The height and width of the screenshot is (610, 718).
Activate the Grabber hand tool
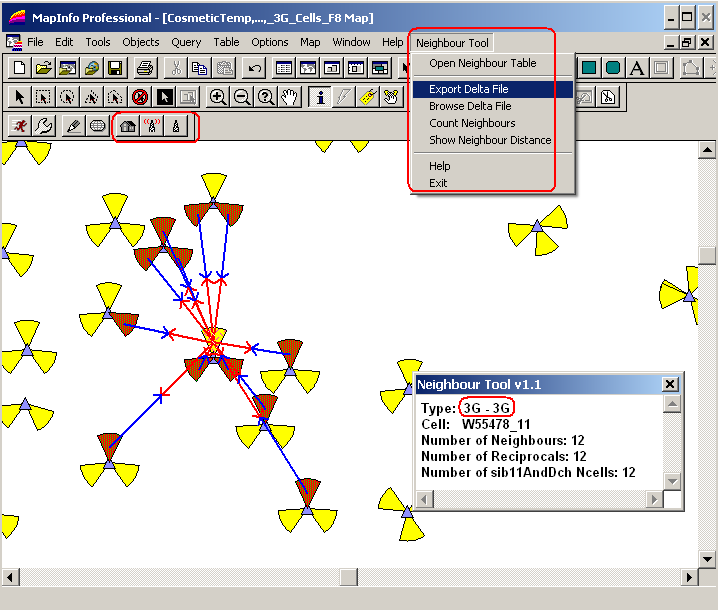click(x=290, y=97)
